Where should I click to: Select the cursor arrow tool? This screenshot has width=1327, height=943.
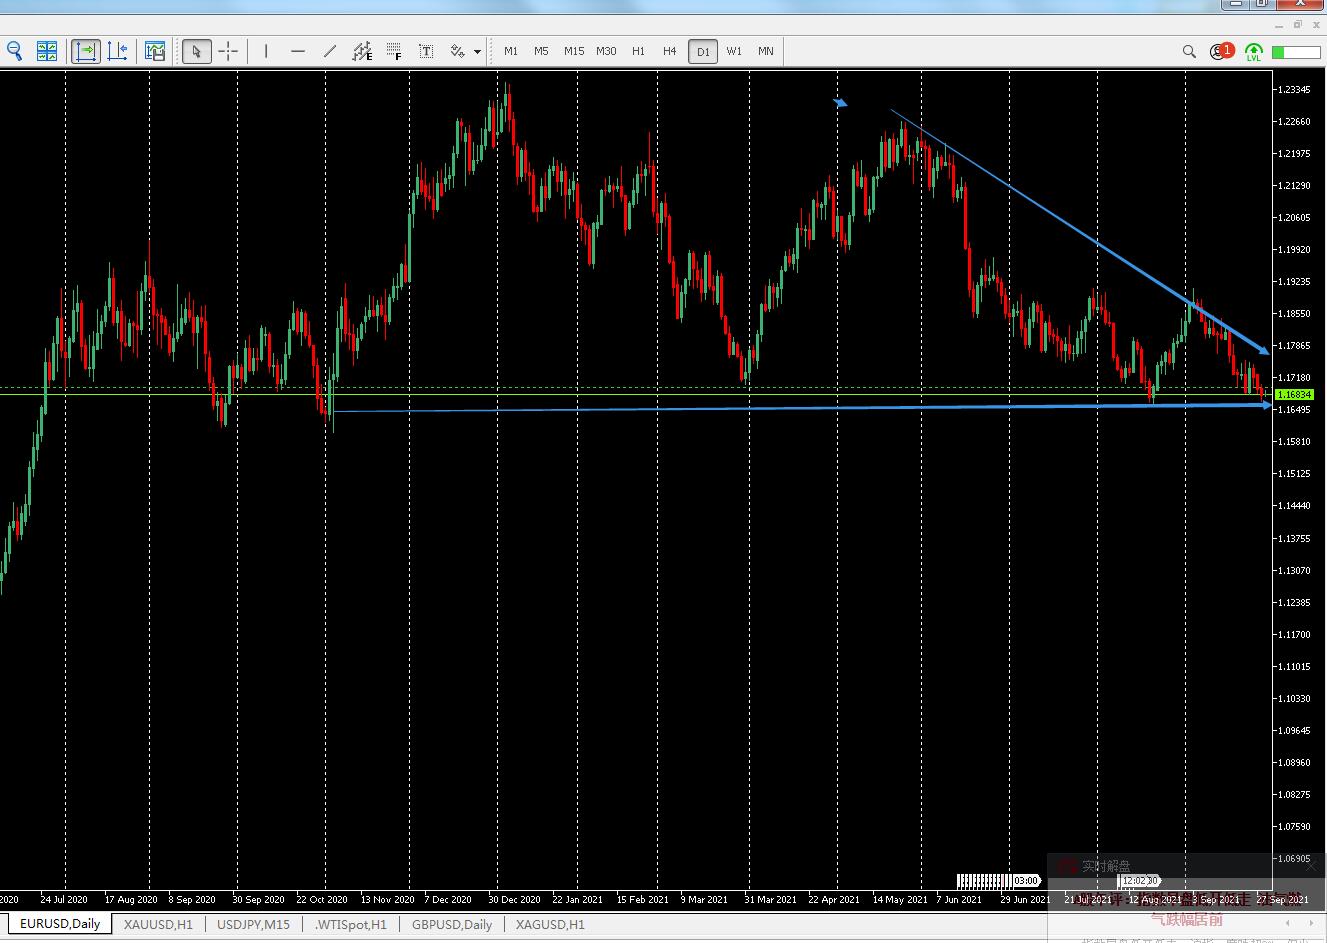[197, 51]
